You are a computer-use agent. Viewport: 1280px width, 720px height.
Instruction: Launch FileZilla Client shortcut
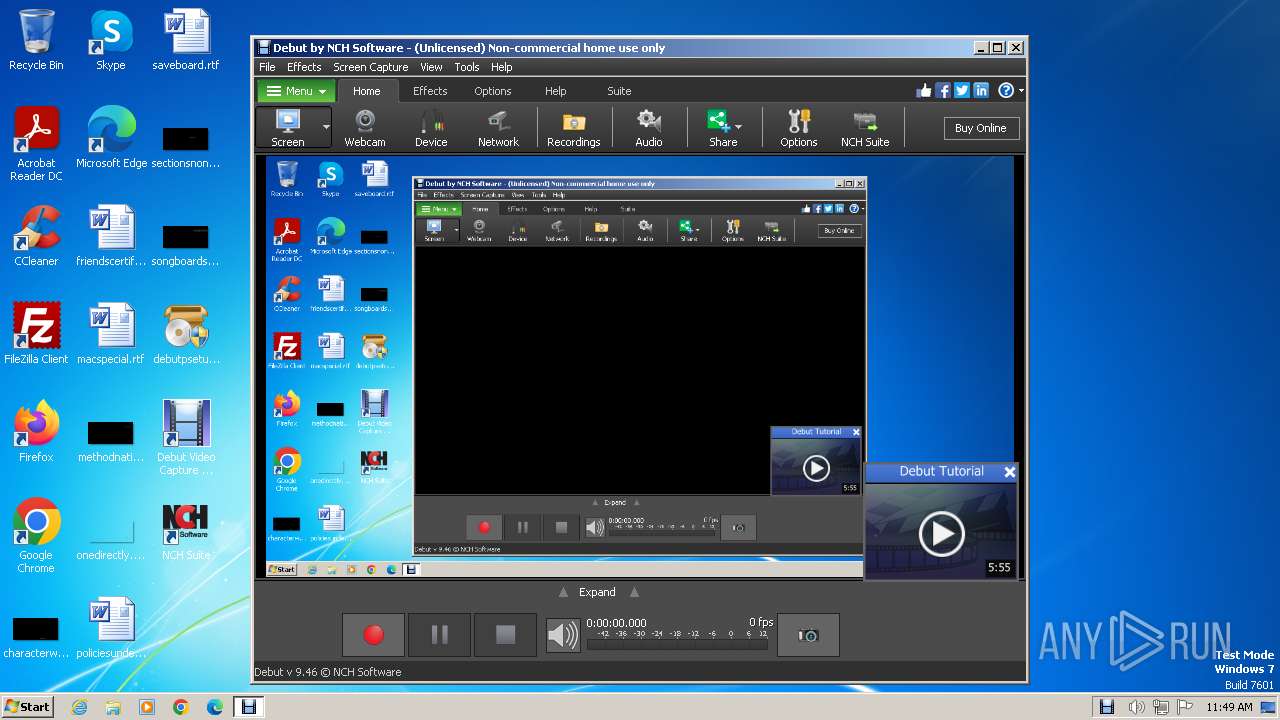(36, 333)
